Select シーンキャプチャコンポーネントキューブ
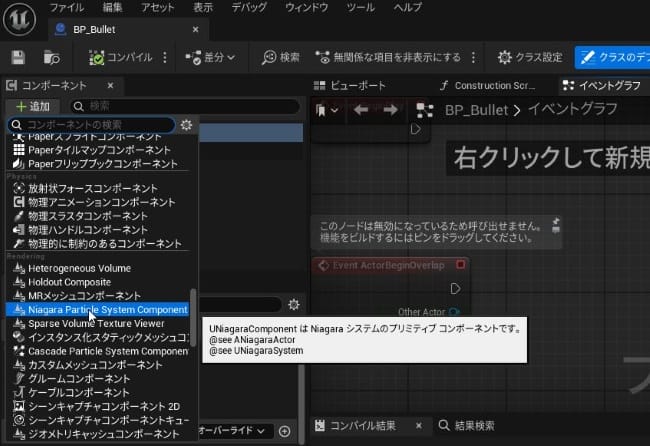The width and height of the screenshot is (650, 446). [98, 420]
